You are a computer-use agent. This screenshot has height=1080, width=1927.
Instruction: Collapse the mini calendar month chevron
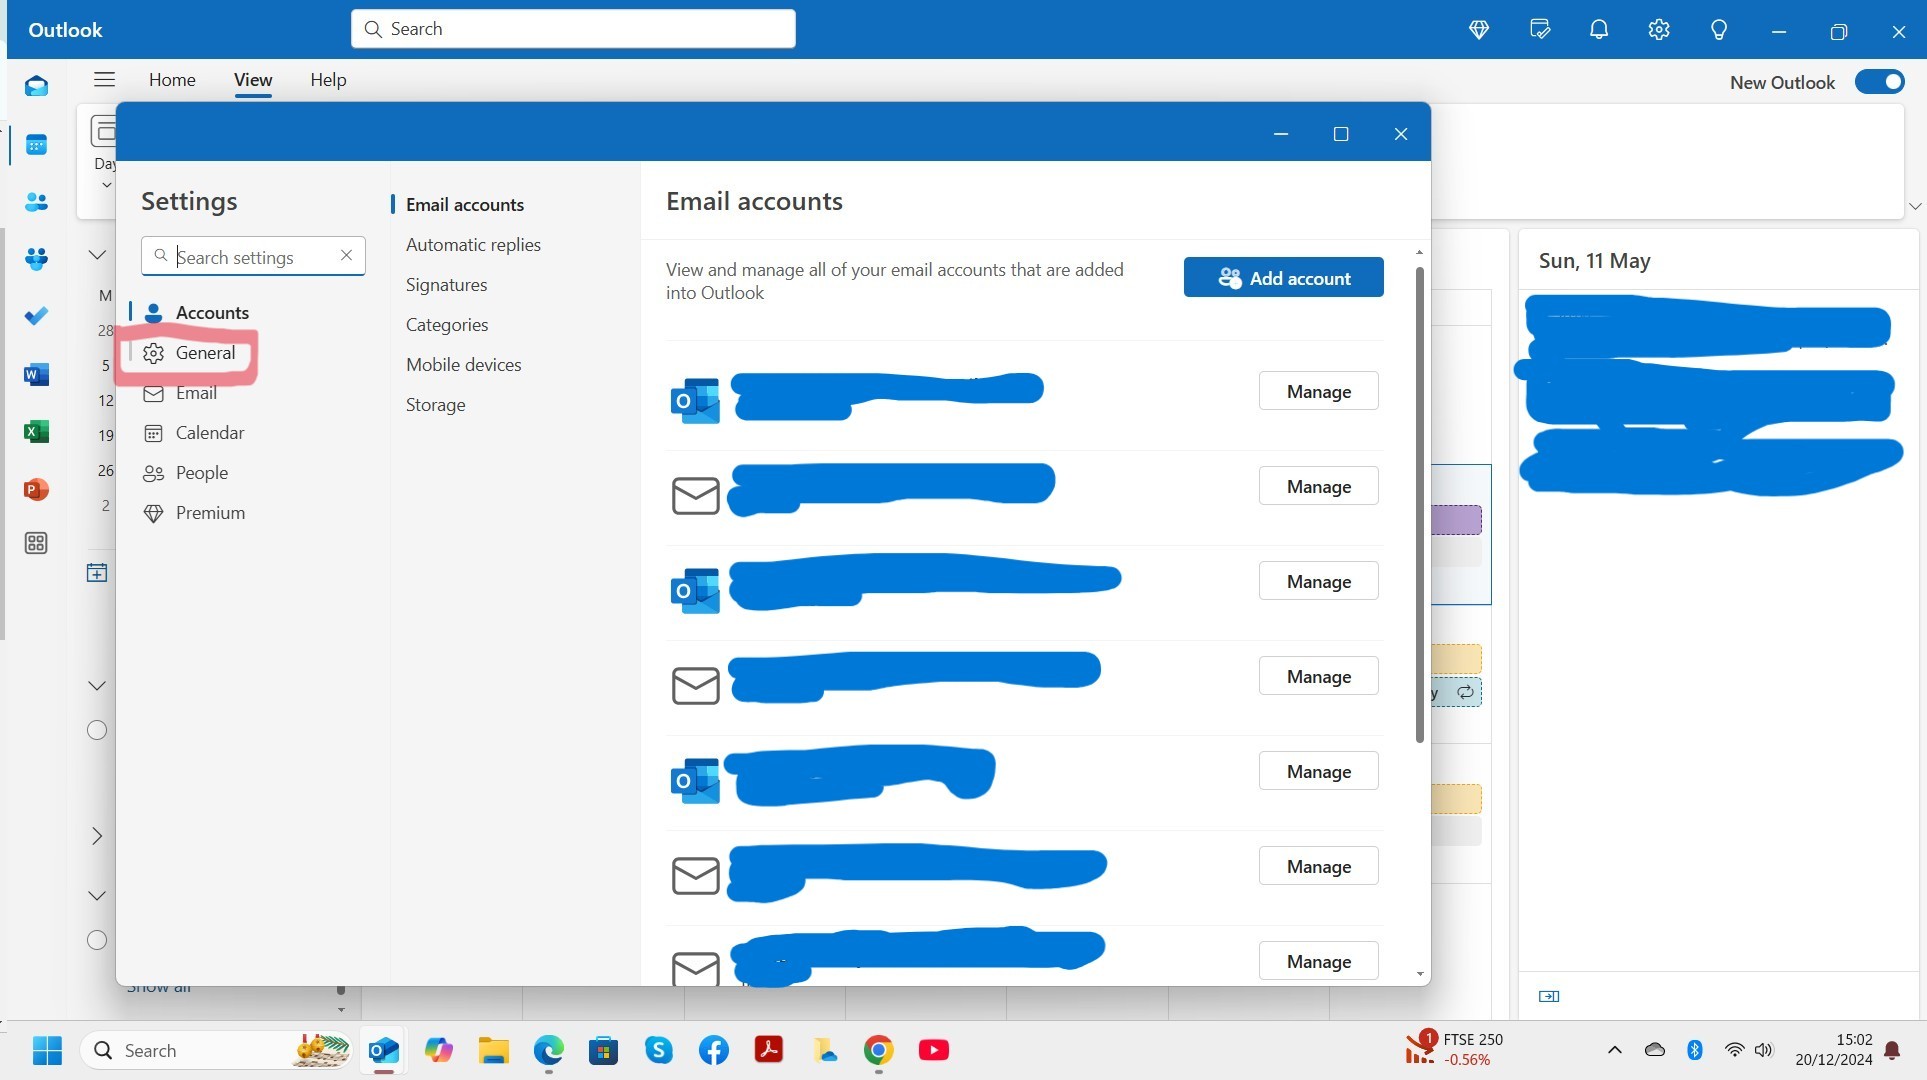[x=97, y=255]
